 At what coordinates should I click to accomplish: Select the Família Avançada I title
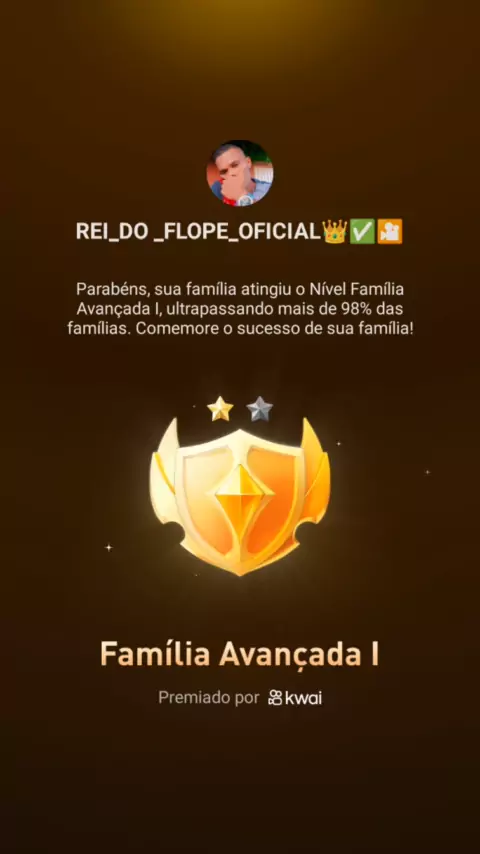coord(240,654)
